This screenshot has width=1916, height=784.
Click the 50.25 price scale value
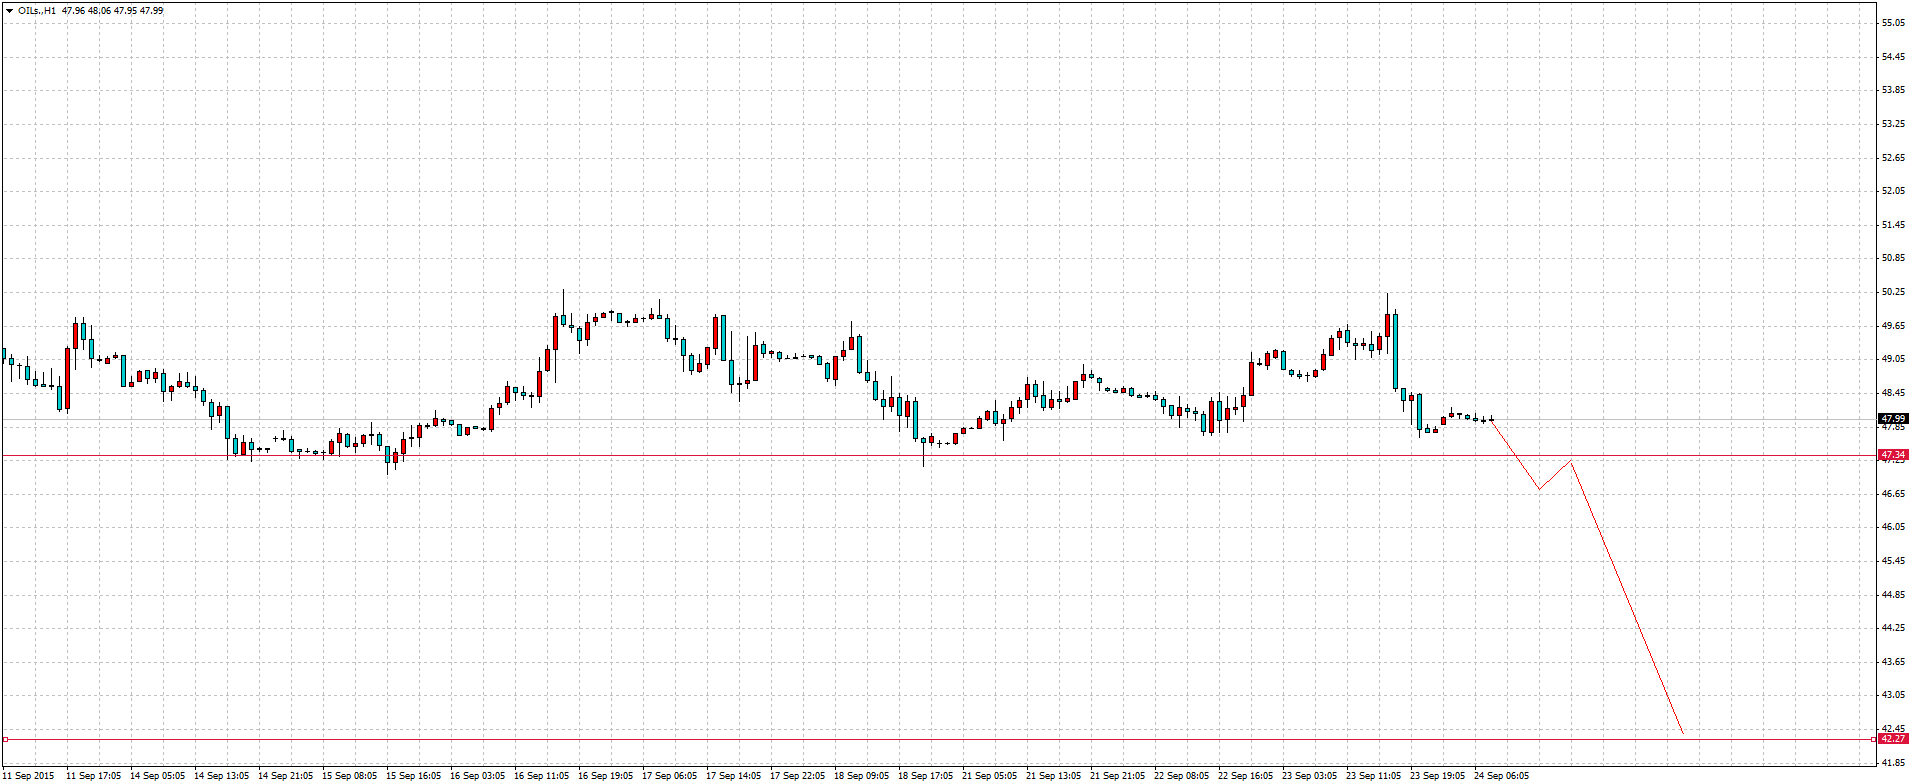click(x=1892, y=292)
